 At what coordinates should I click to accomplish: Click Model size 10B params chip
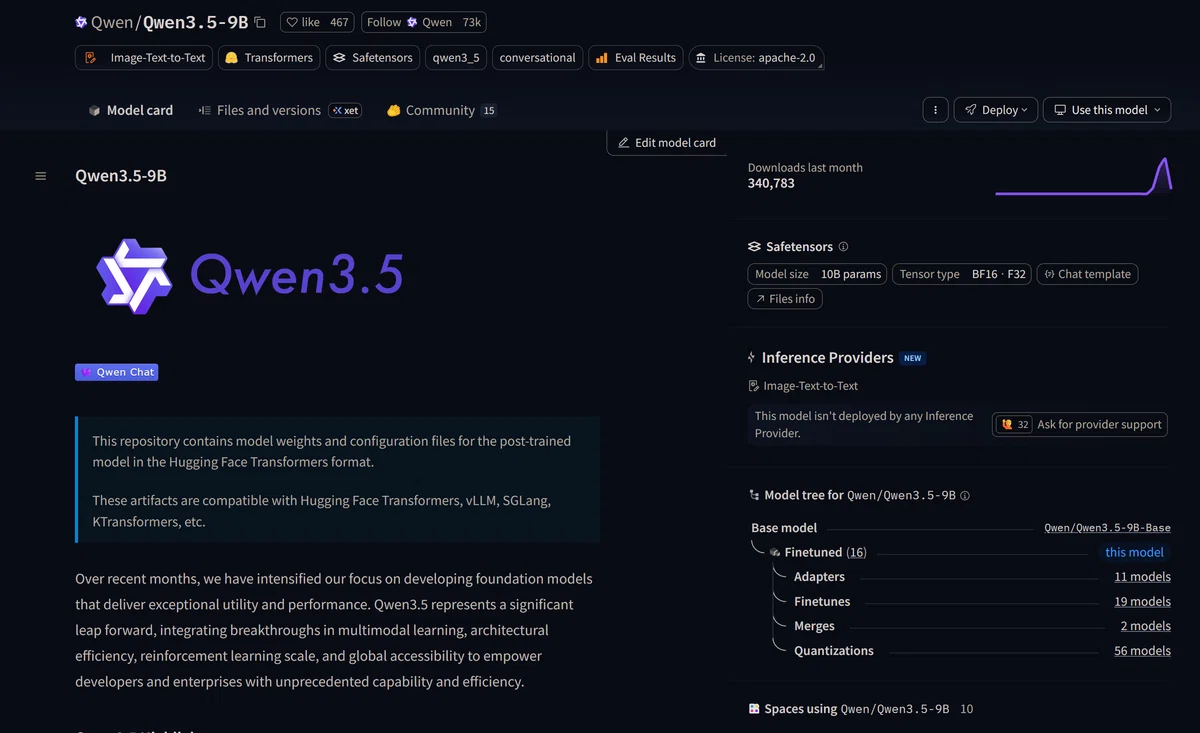pyautogui.click(x=817, y=274)
